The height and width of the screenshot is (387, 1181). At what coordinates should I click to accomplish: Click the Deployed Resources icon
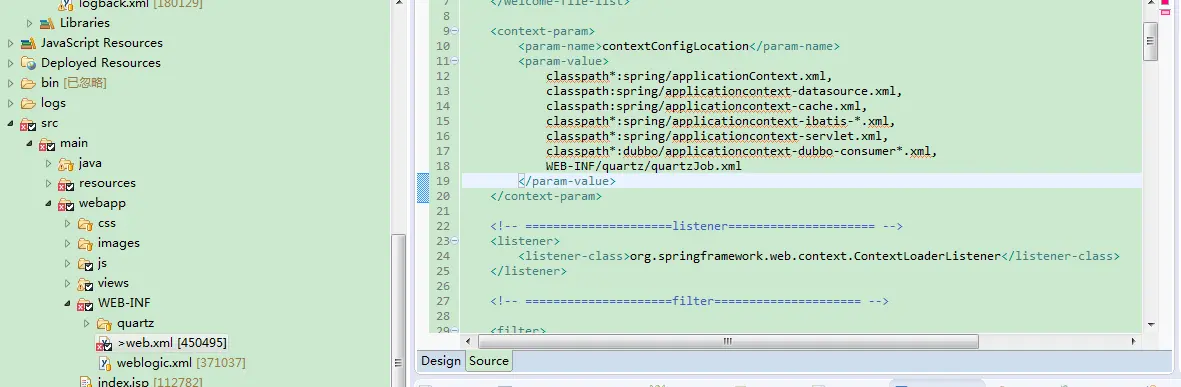29,63
